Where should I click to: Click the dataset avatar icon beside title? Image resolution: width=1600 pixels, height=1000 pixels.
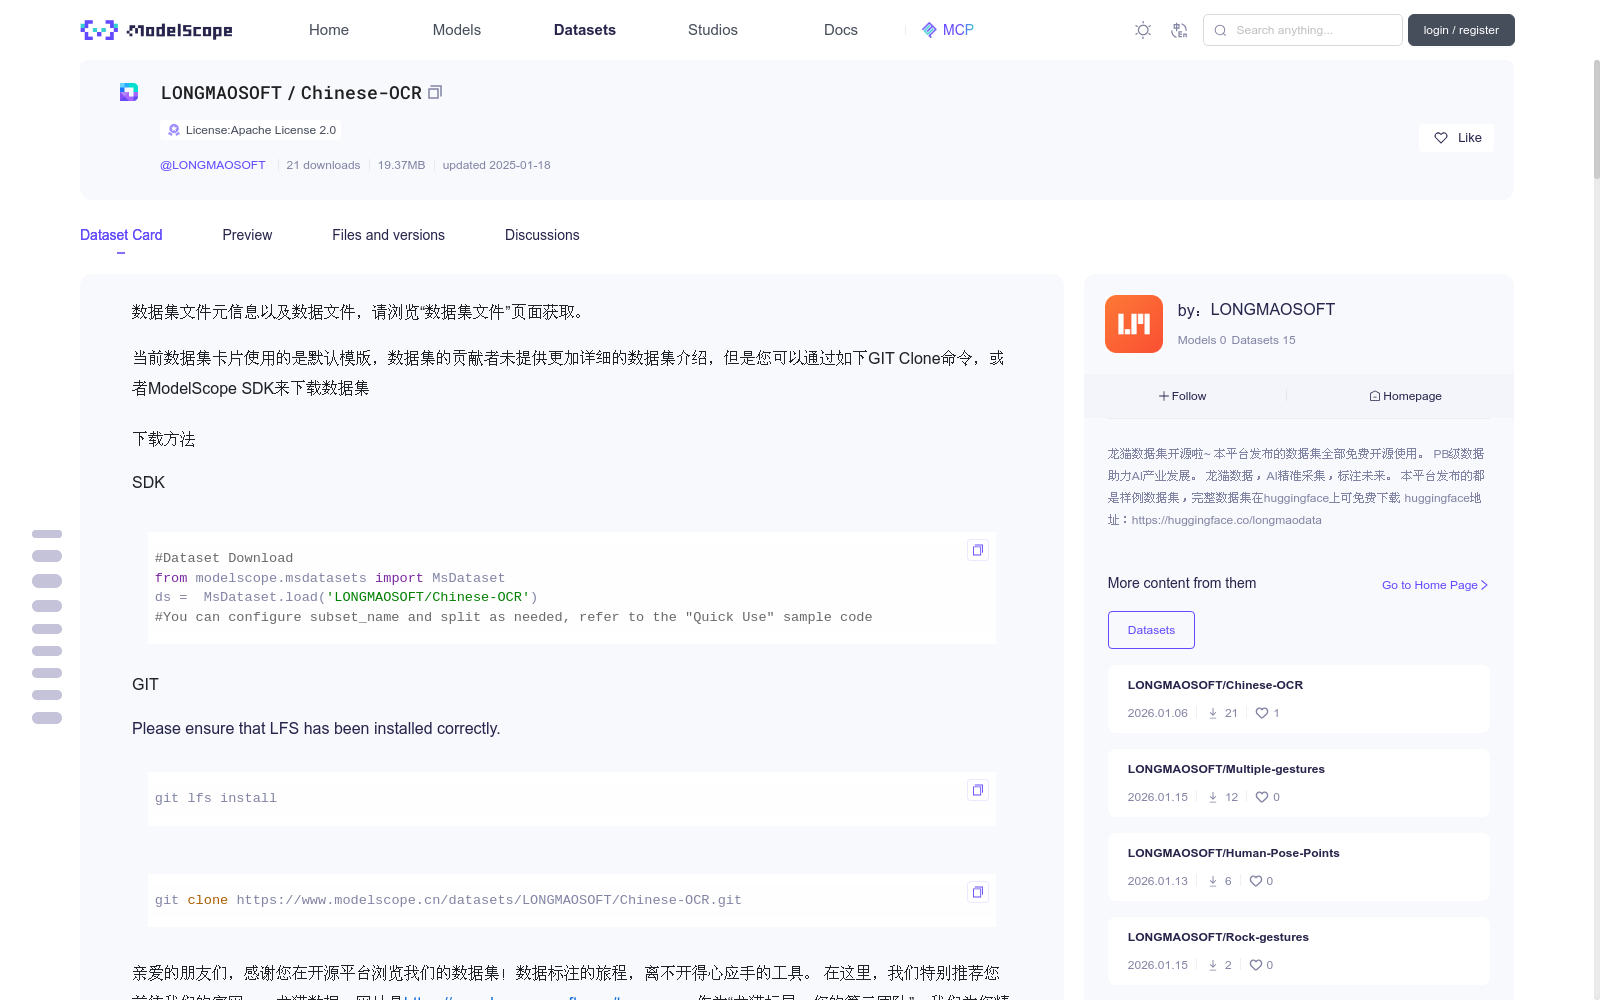pos(129,92)
